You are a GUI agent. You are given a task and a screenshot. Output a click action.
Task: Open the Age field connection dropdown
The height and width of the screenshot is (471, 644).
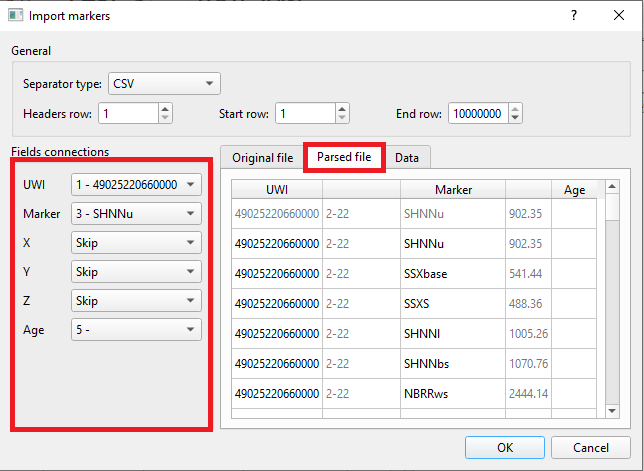(136, 330)
